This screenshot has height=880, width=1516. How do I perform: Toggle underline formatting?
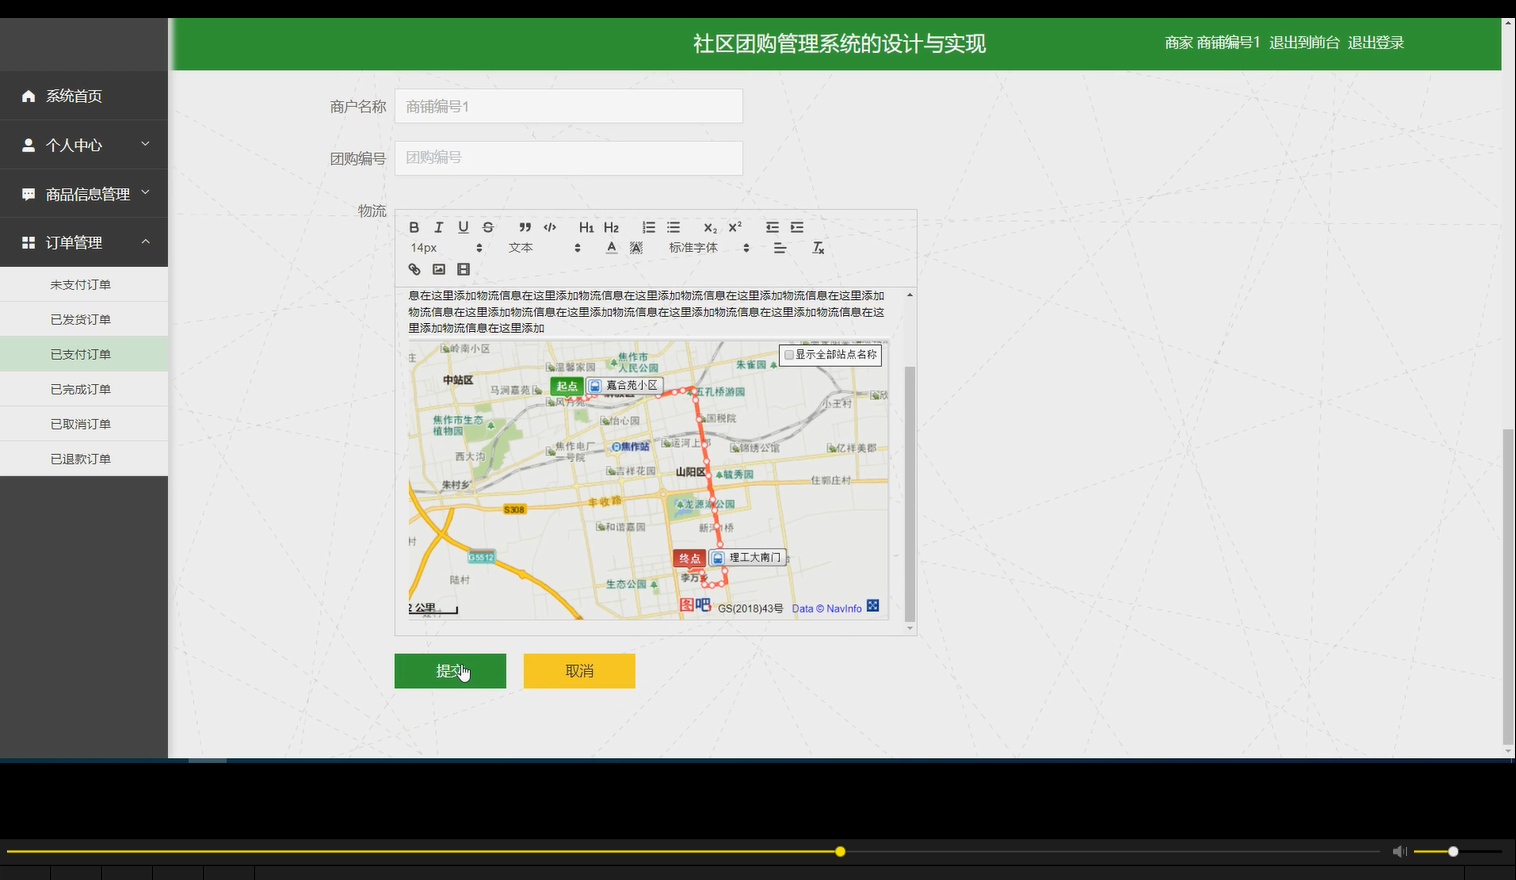click(x=463, y=227)
